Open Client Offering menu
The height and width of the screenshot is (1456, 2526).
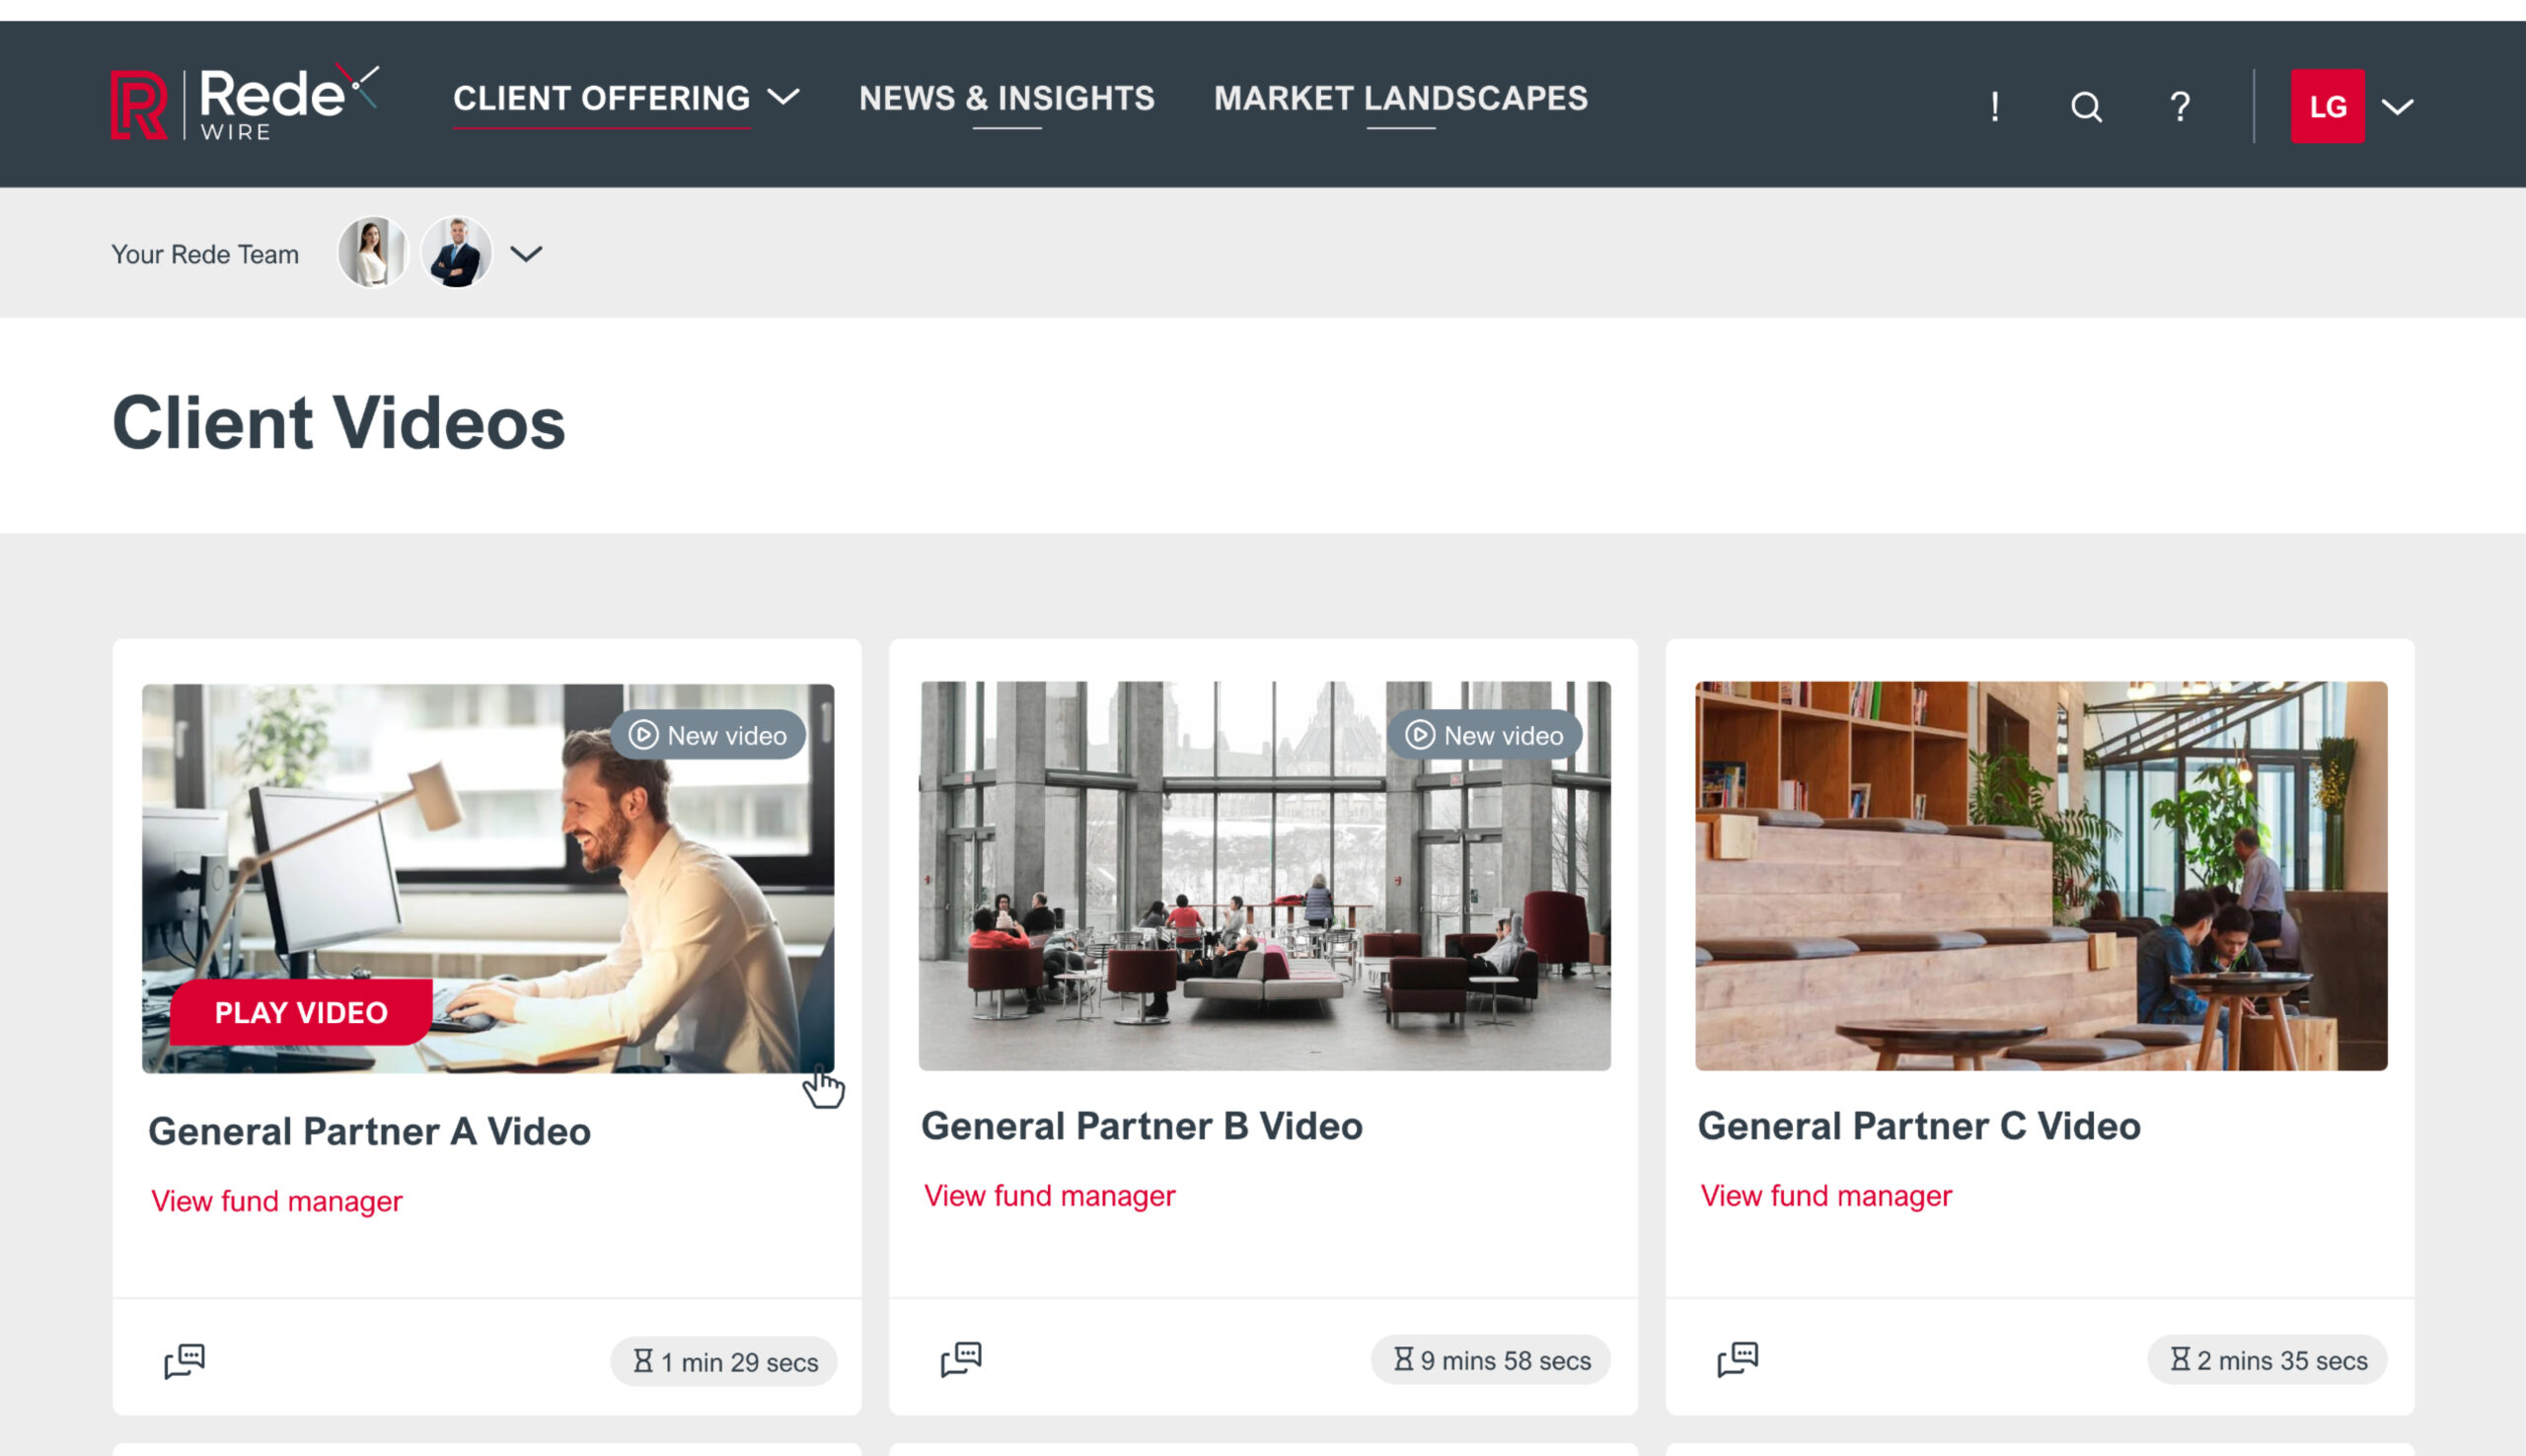point(601,98)
